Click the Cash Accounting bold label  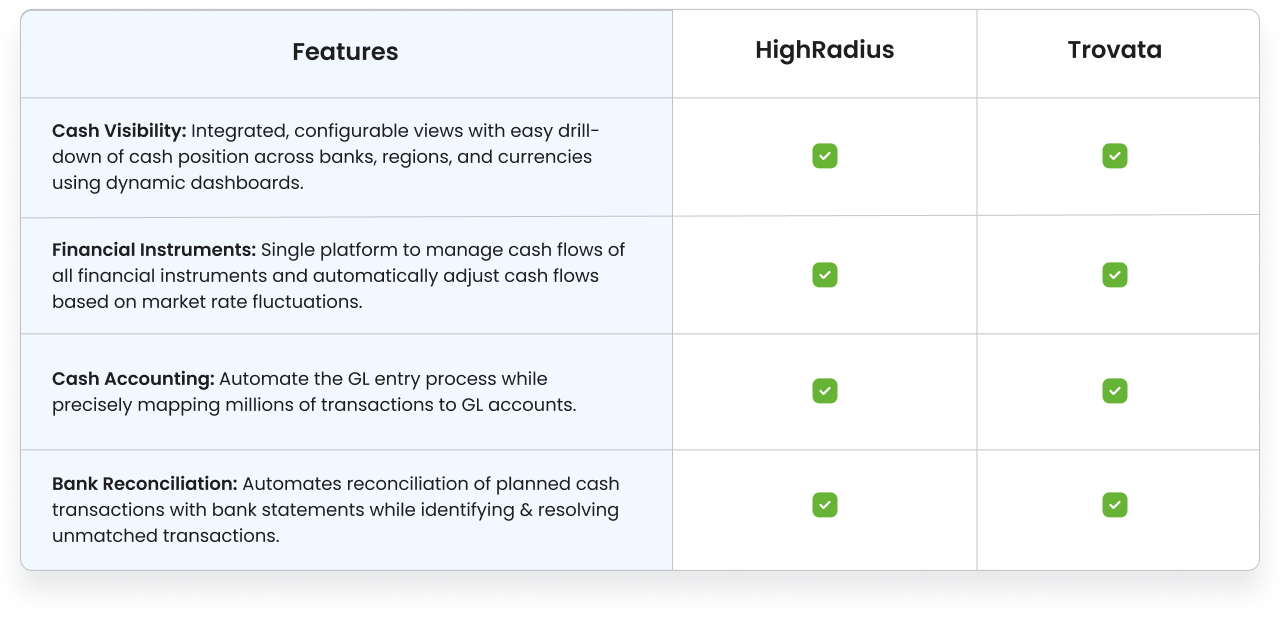pyautogui.click(x=133, y=379)
